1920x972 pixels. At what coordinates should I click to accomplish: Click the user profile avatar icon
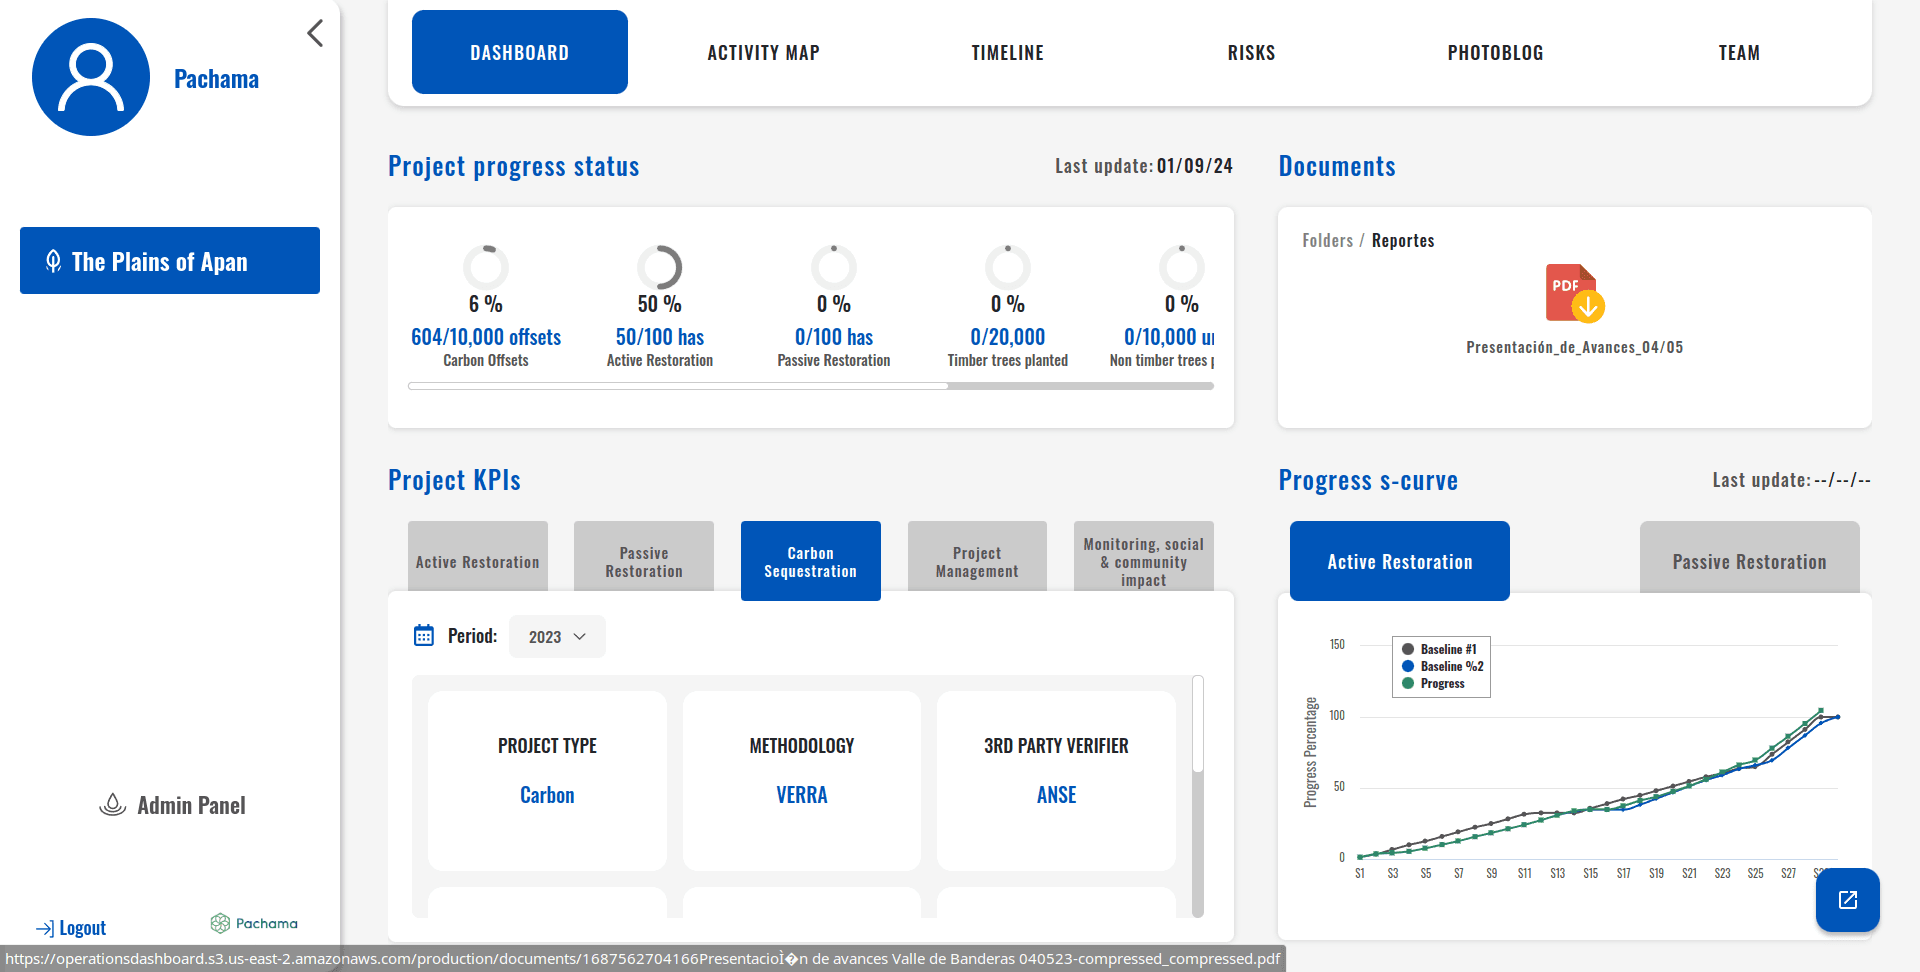coord(91,77)
